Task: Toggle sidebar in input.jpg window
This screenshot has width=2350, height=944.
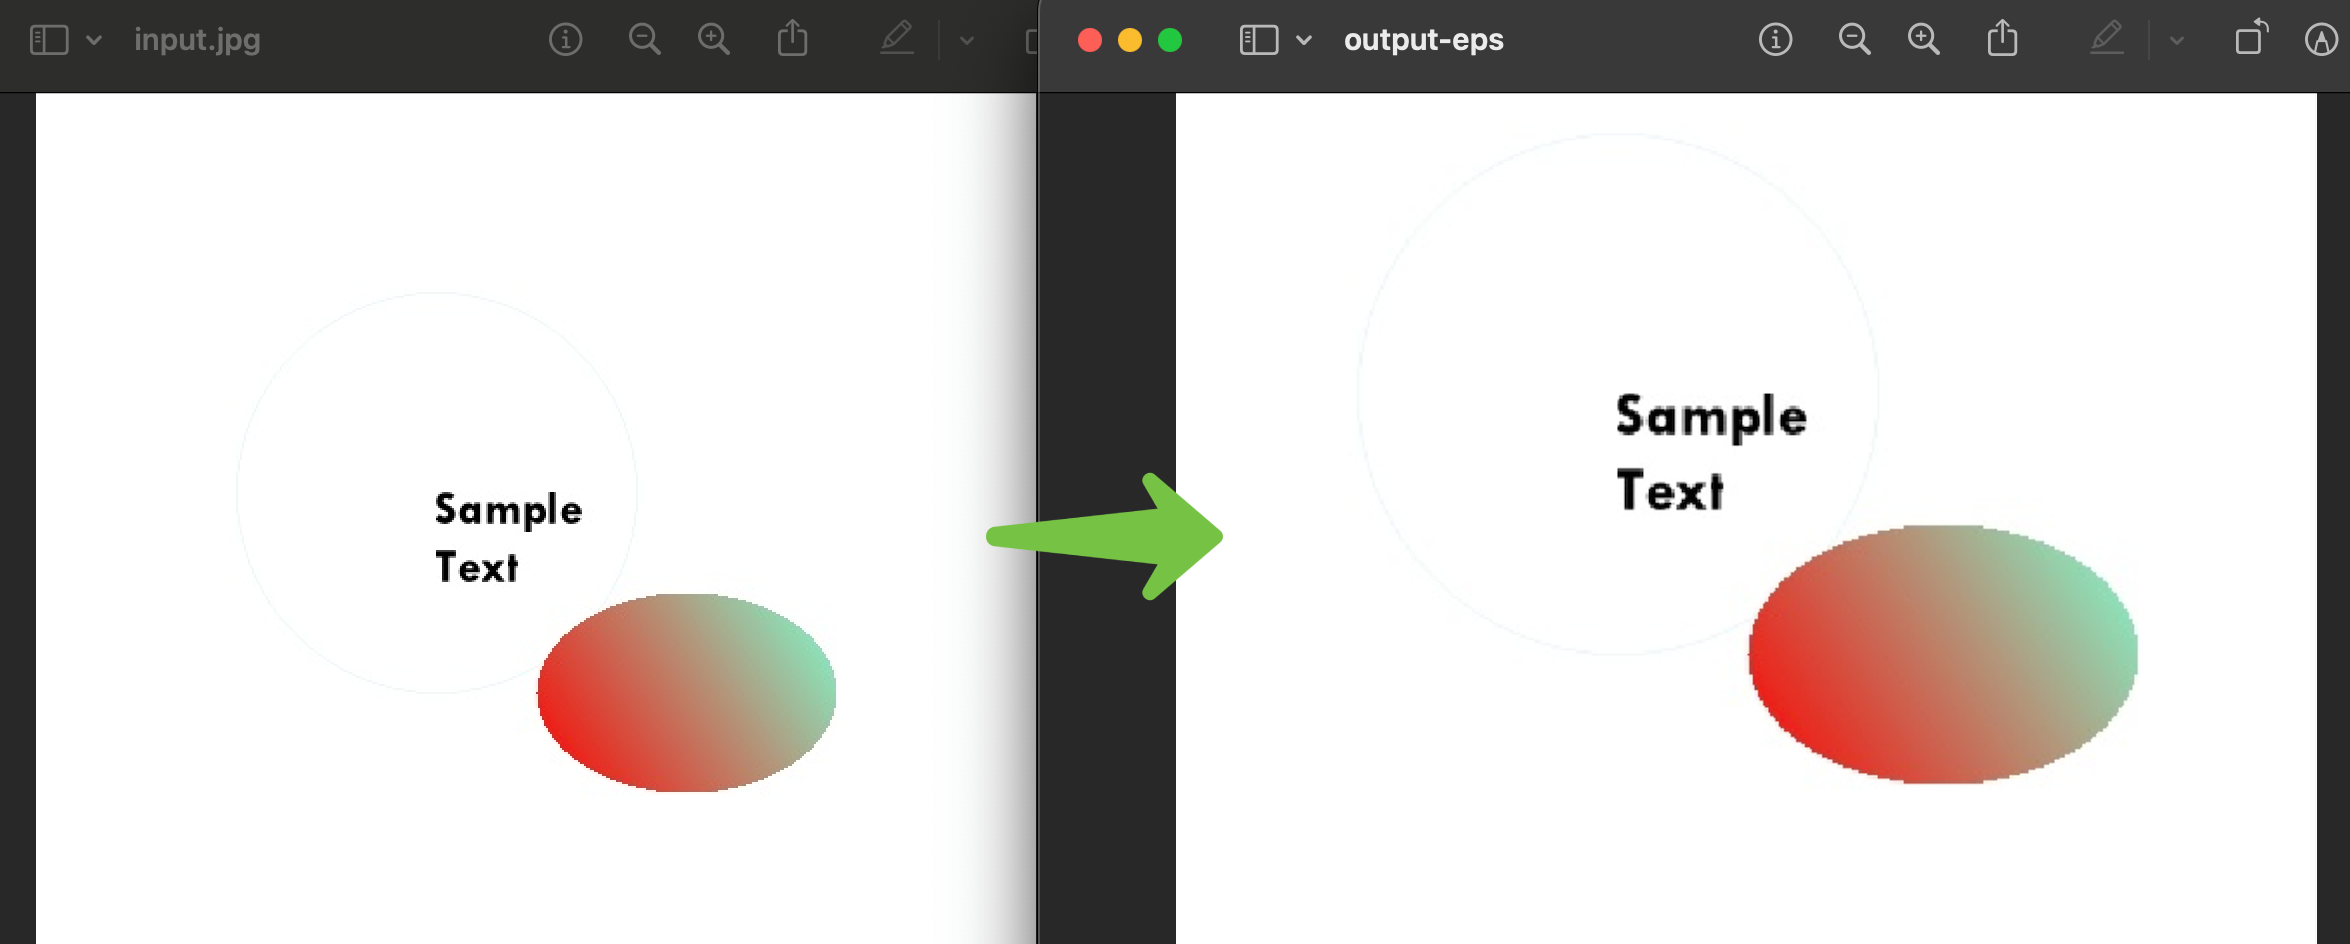Action: click(48, 40)
